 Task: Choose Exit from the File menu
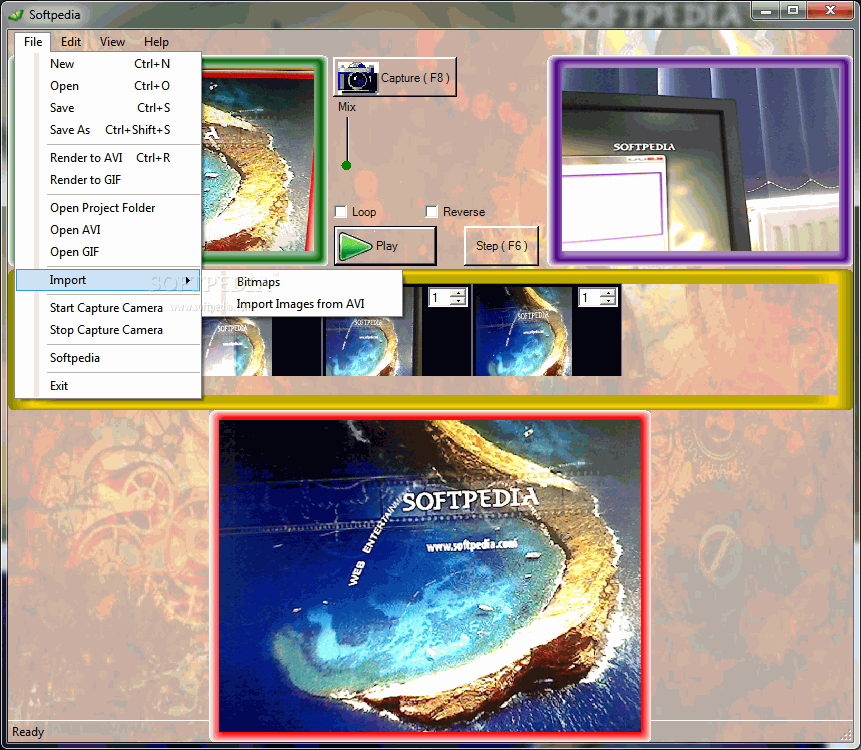[109, 385]
